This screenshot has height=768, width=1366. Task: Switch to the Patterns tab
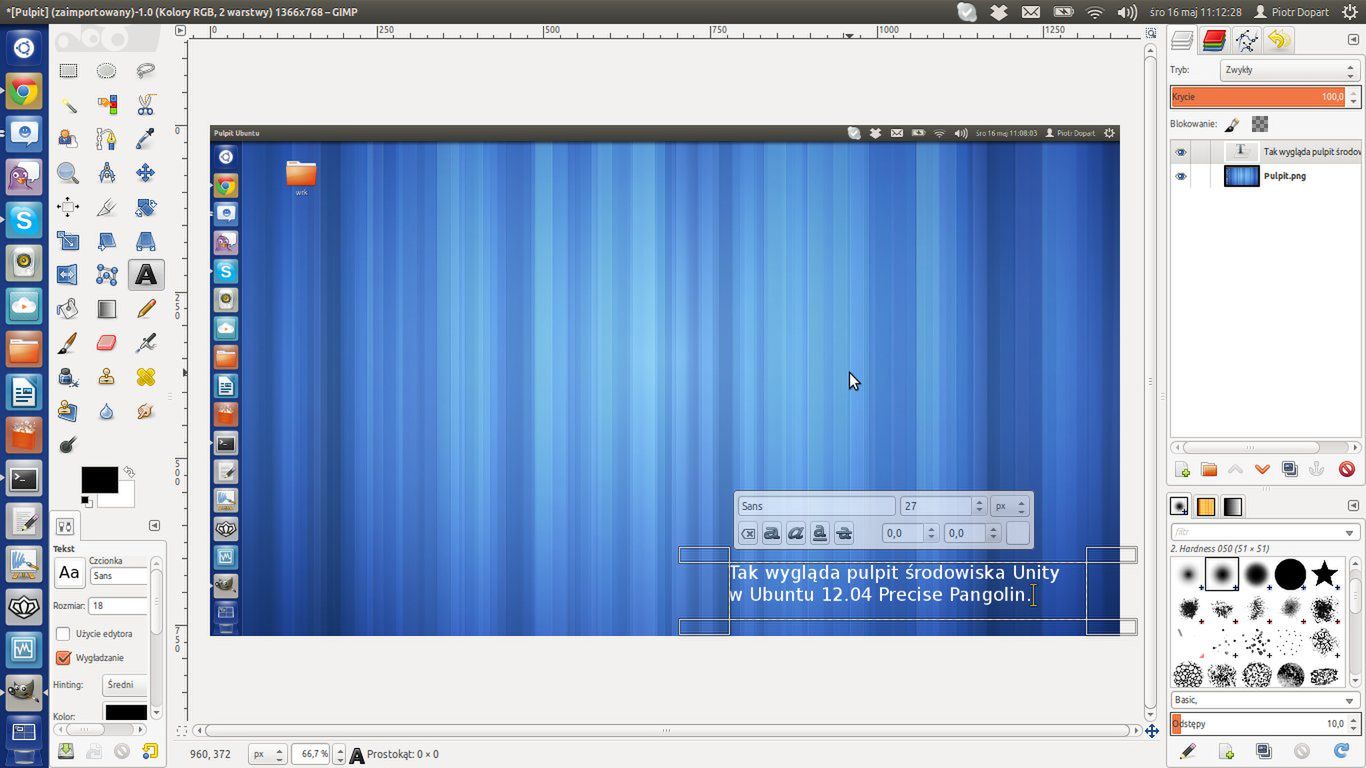click(1206, 507)
